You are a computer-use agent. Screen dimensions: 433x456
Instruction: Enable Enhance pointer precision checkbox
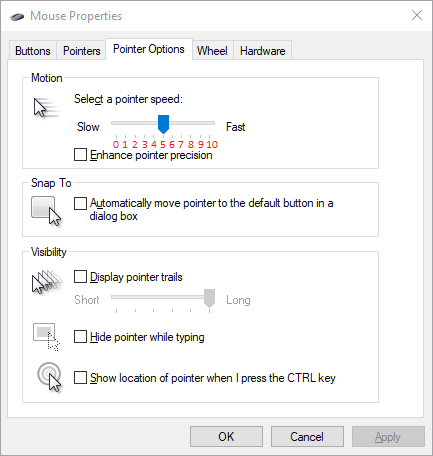click(80, 155)
